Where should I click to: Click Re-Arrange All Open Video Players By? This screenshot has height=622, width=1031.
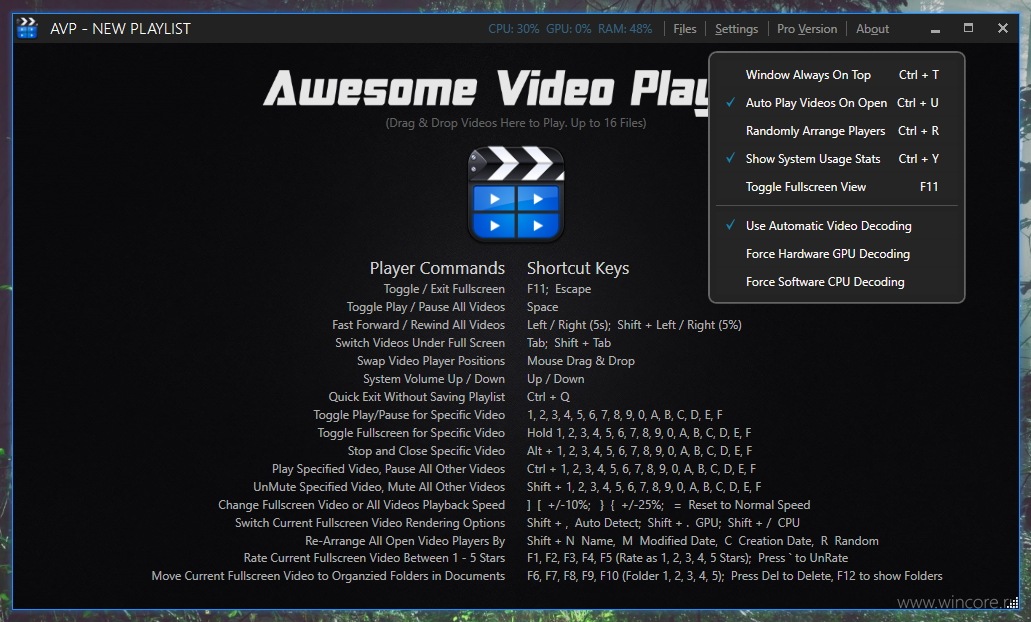(x=405, y=541)
